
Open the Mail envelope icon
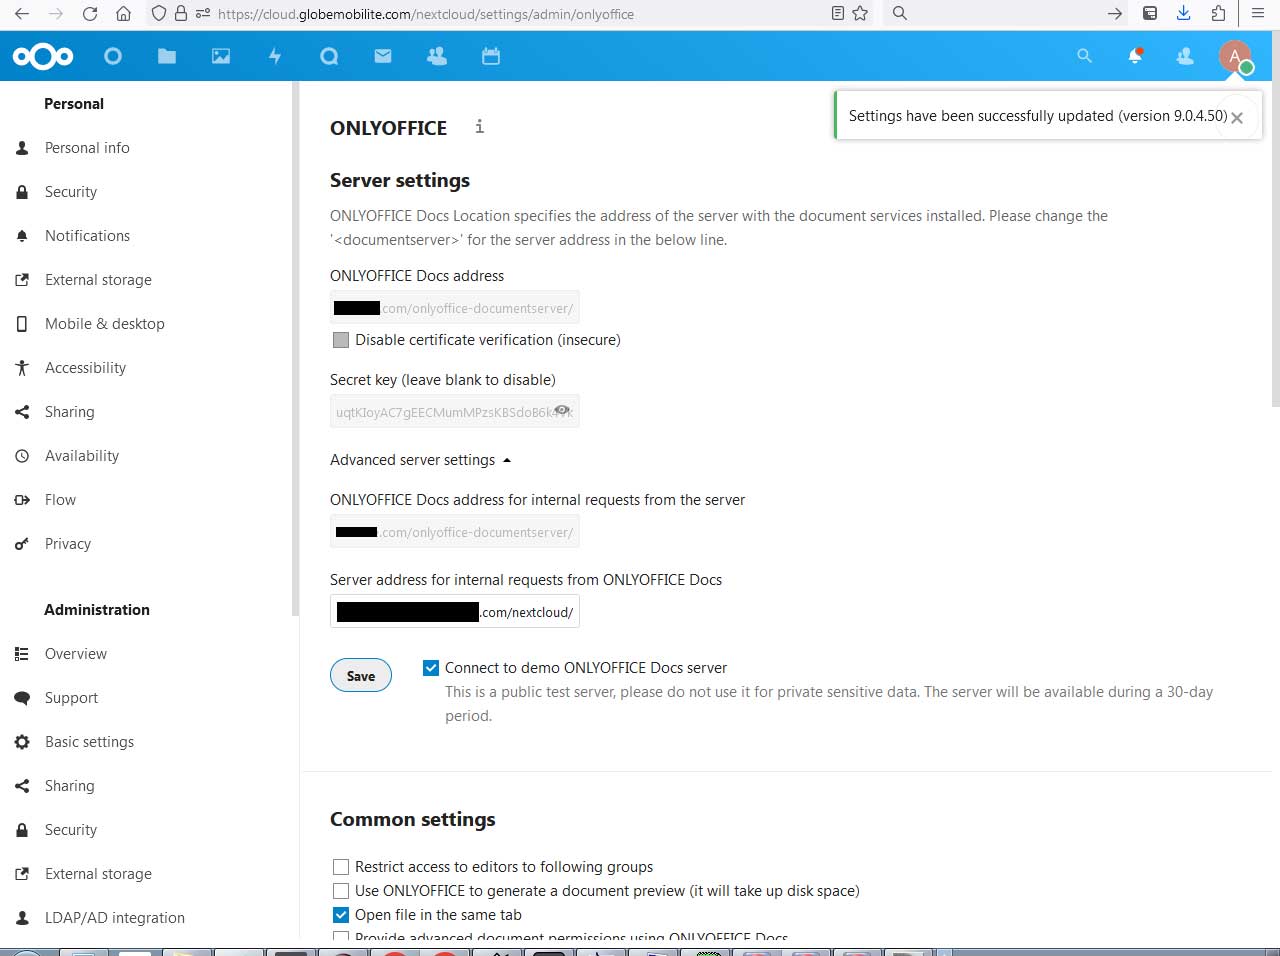pos(383,56)
